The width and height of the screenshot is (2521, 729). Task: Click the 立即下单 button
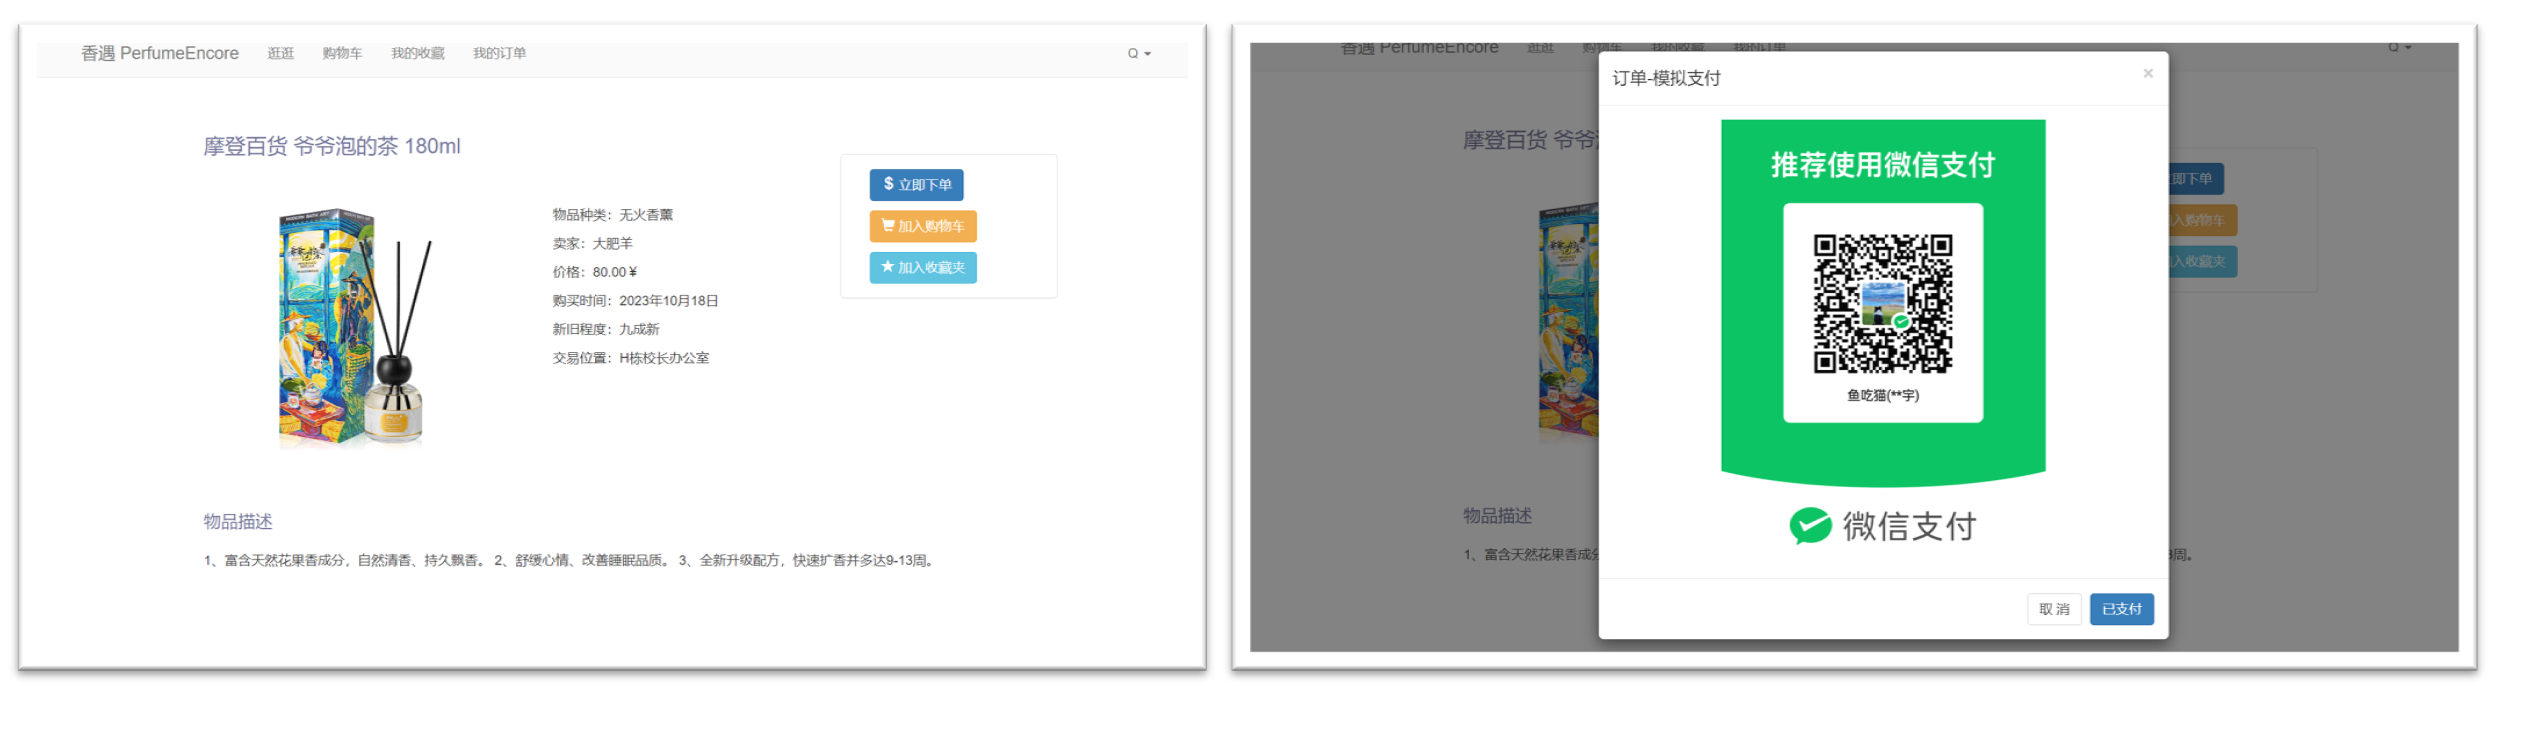point(916,185)
